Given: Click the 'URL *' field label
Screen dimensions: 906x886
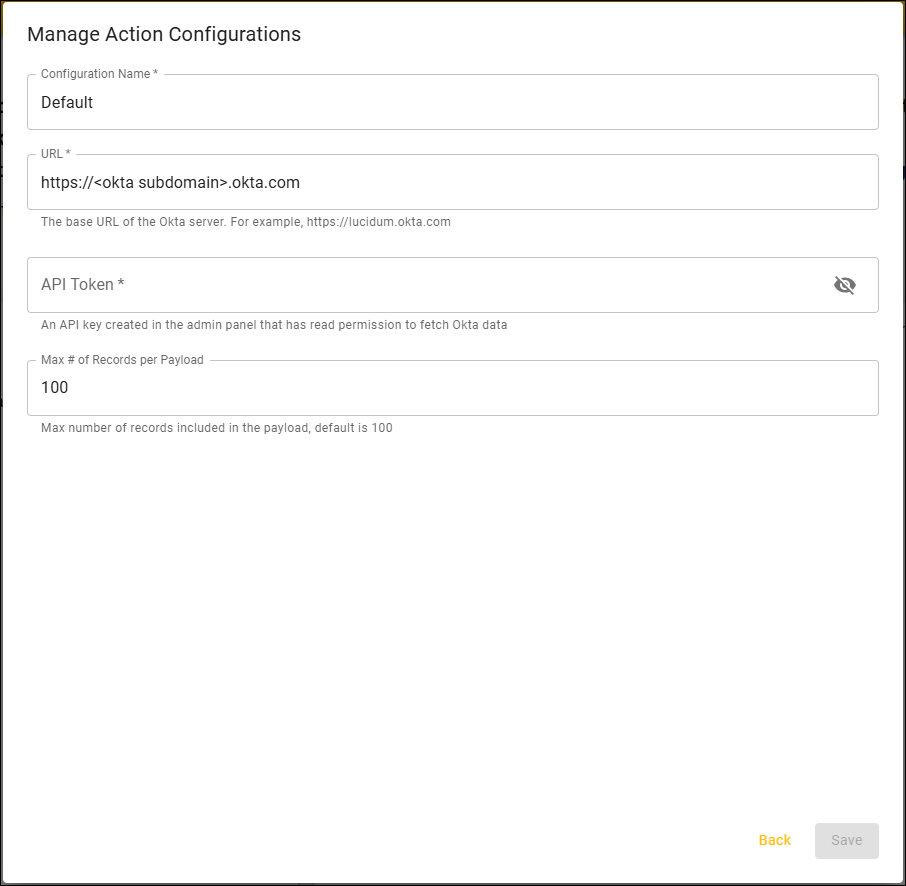Looking at the screenshot, I should [x=55, y=154].
